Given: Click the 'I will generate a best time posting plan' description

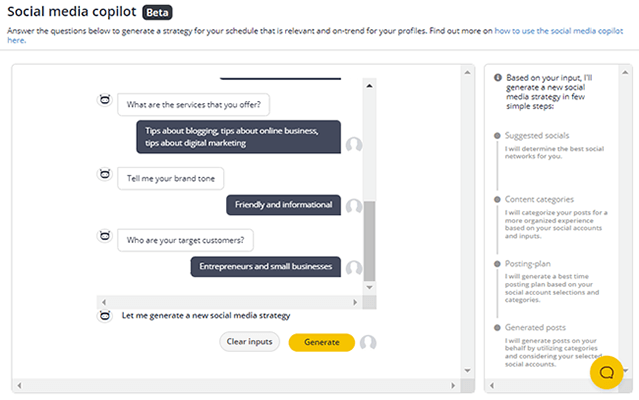Looking at the screenshot, I should (x=552, y=288).
